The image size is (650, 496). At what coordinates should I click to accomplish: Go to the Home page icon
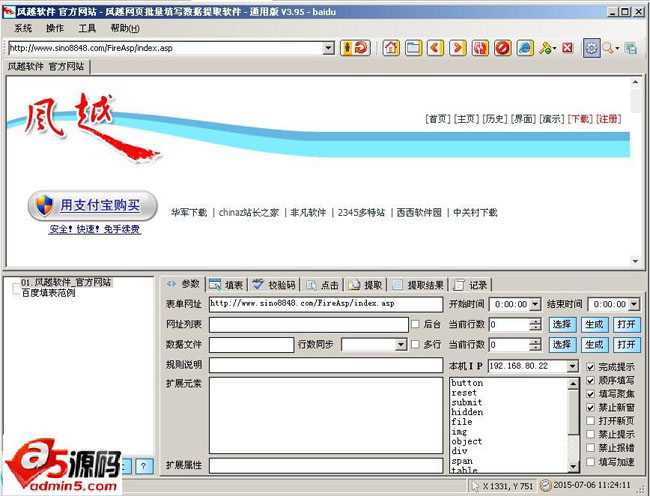pyautogui.click(x=390, y=48)
